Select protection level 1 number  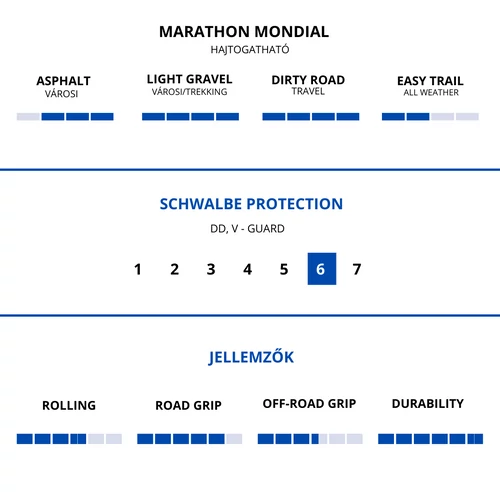click(x=138, y=269)
